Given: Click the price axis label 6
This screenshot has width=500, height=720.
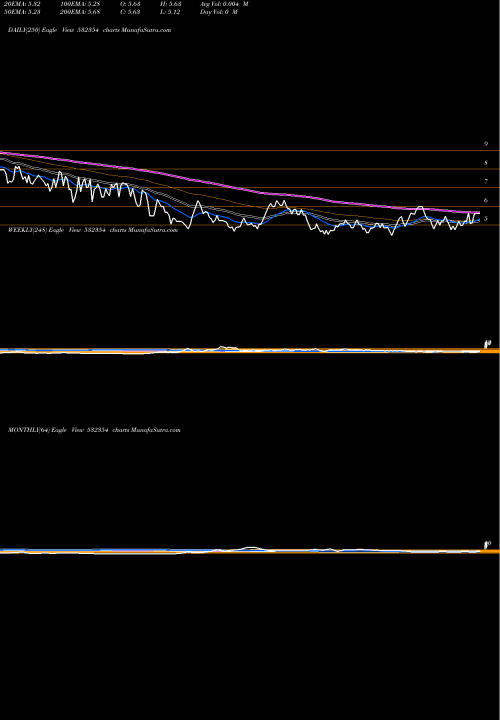Looking at the screenshot, I should [x=486, y=200].
